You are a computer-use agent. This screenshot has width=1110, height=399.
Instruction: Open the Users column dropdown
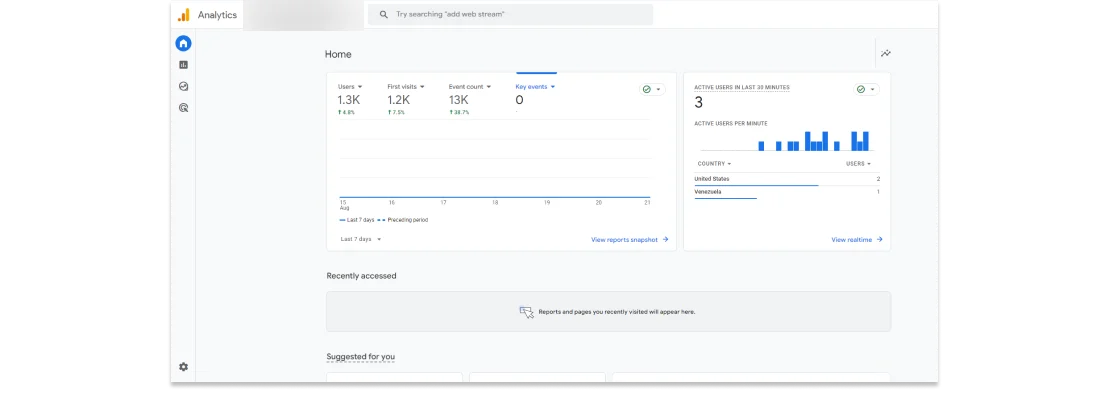coord(859,163)
